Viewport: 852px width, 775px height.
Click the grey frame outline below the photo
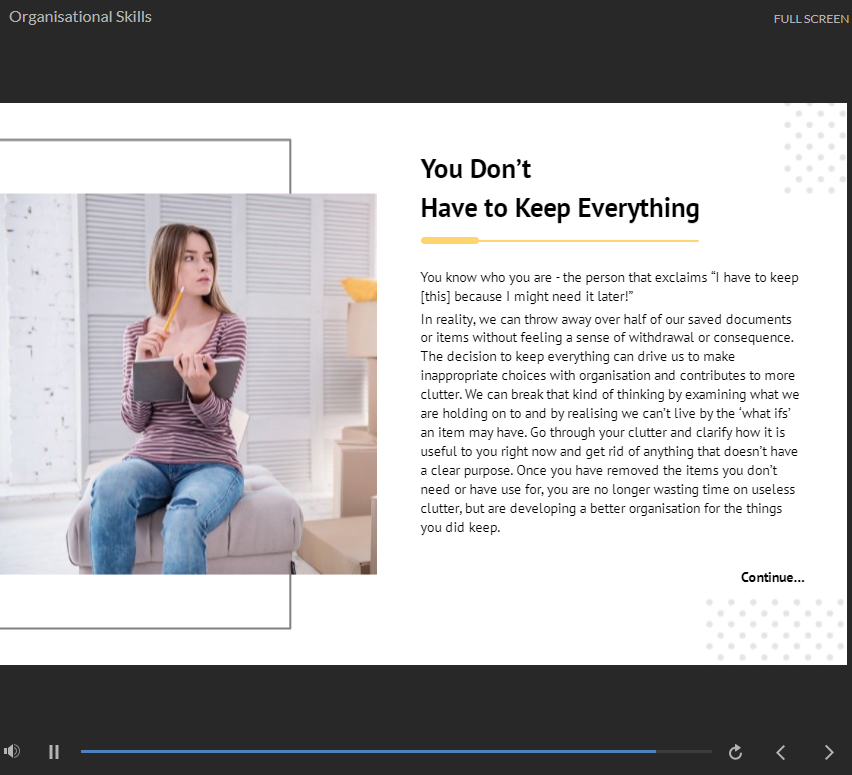tap(150, 627)
